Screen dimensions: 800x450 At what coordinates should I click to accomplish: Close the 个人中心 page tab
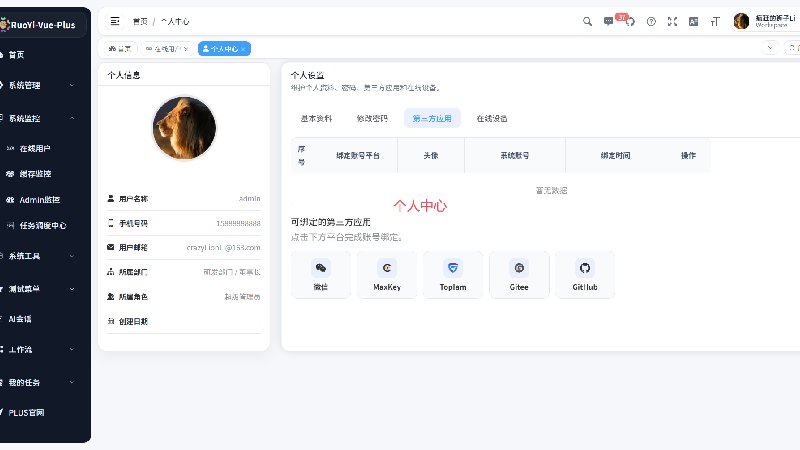(x=243, y=49)
